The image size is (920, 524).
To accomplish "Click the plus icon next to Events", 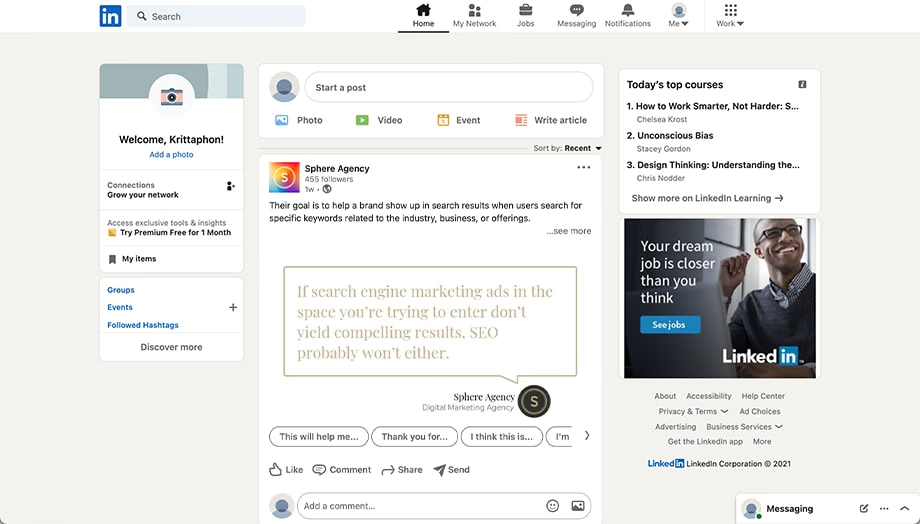I will tap(233, 307).
